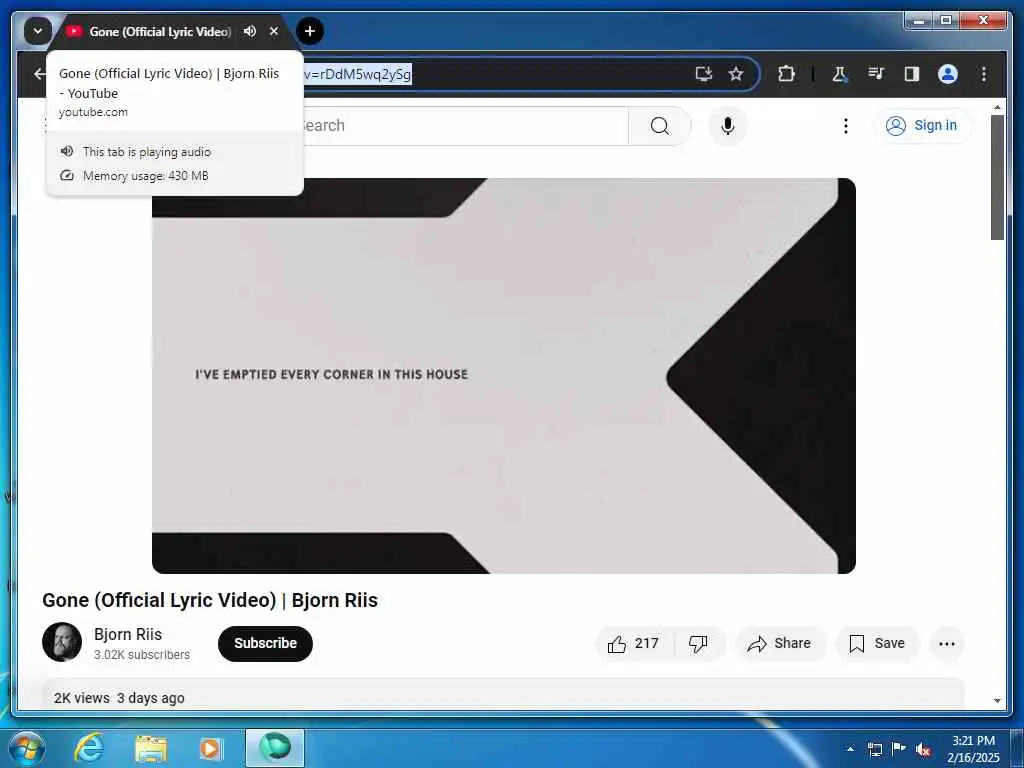Open the Chrome Labs flask icon
The width and height of the screenshot is (1024, 768).
tap(840, 74)
